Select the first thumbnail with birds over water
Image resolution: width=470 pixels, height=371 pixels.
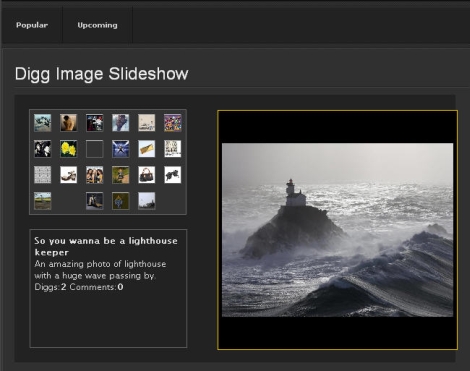[43, 123]
